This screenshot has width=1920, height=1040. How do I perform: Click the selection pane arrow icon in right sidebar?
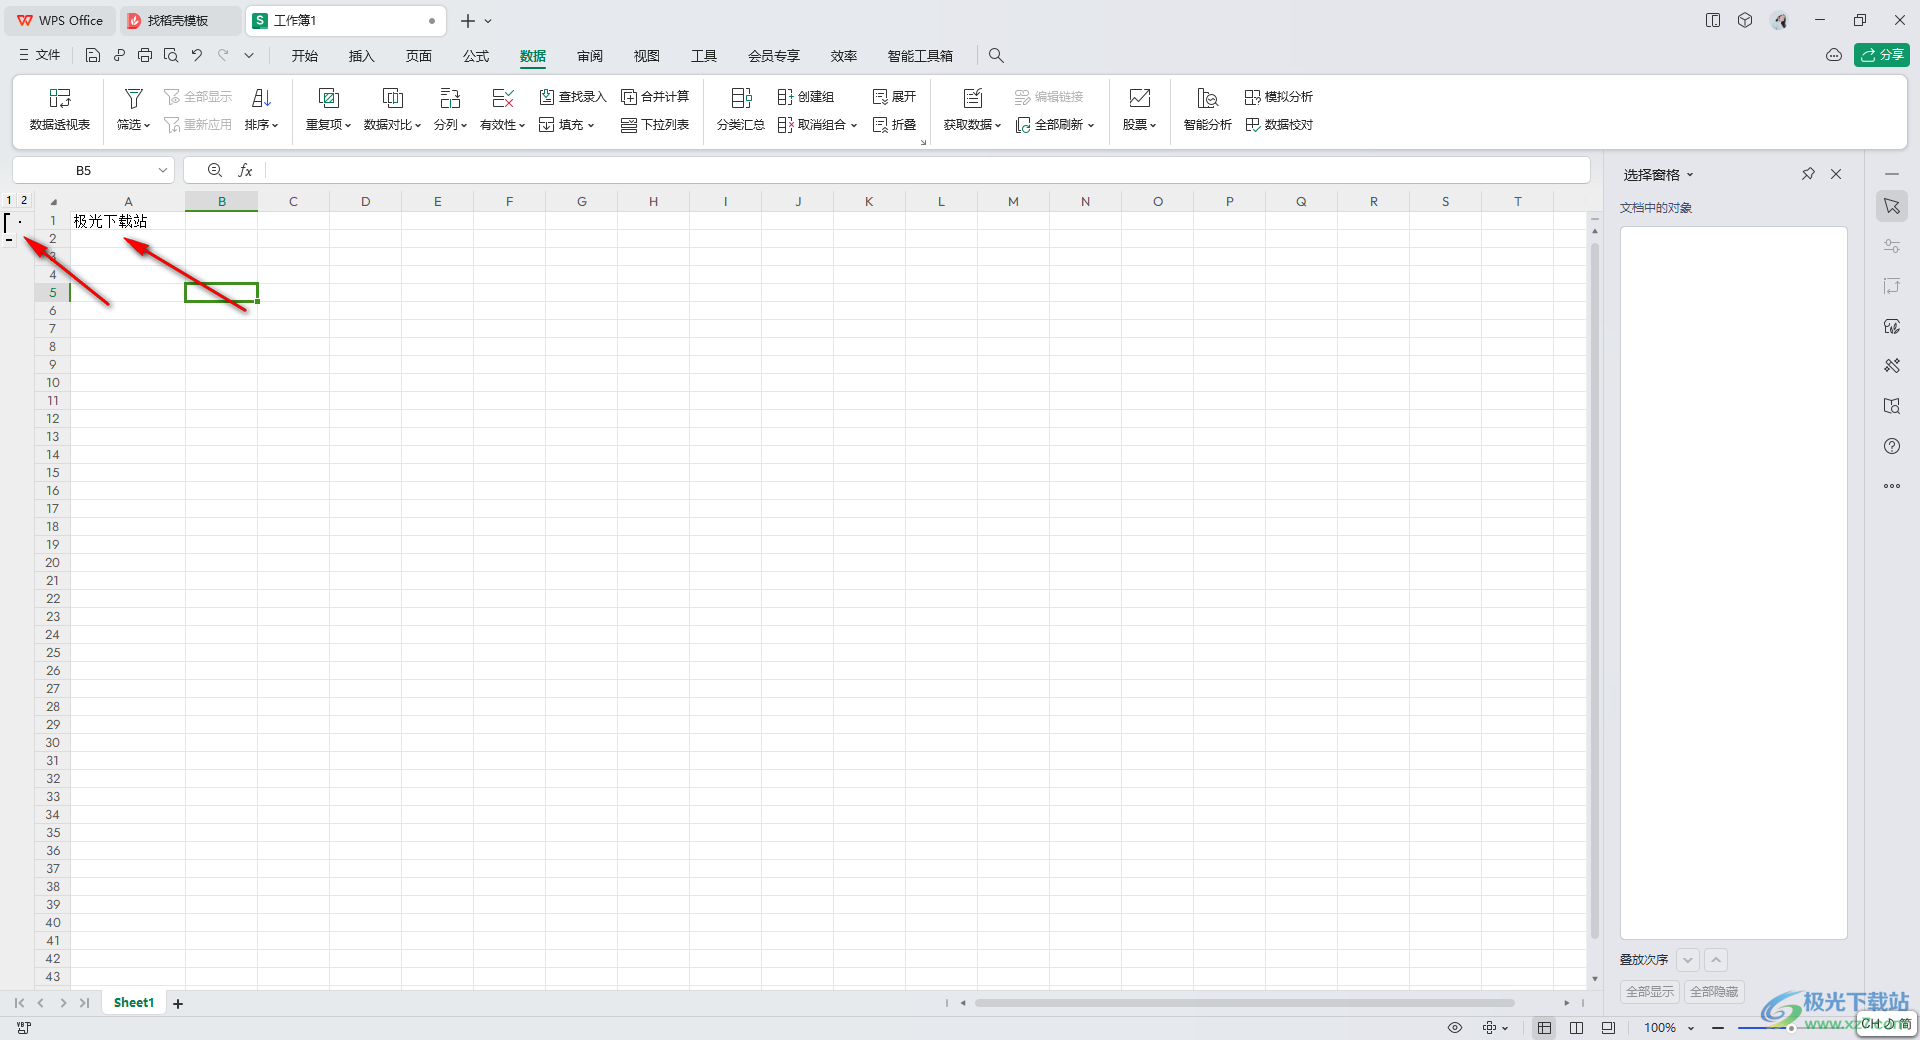coord(1892,206)
